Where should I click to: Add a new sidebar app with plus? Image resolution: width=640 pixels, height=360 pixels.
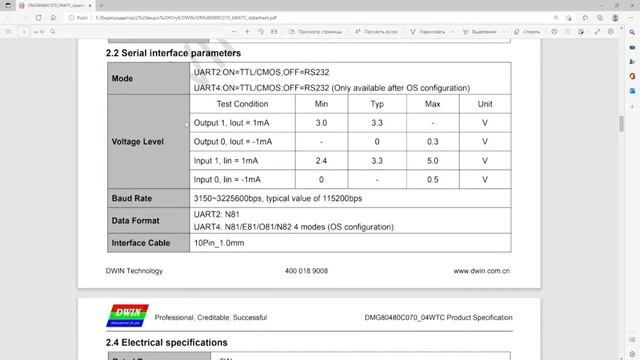click(632, 107)
